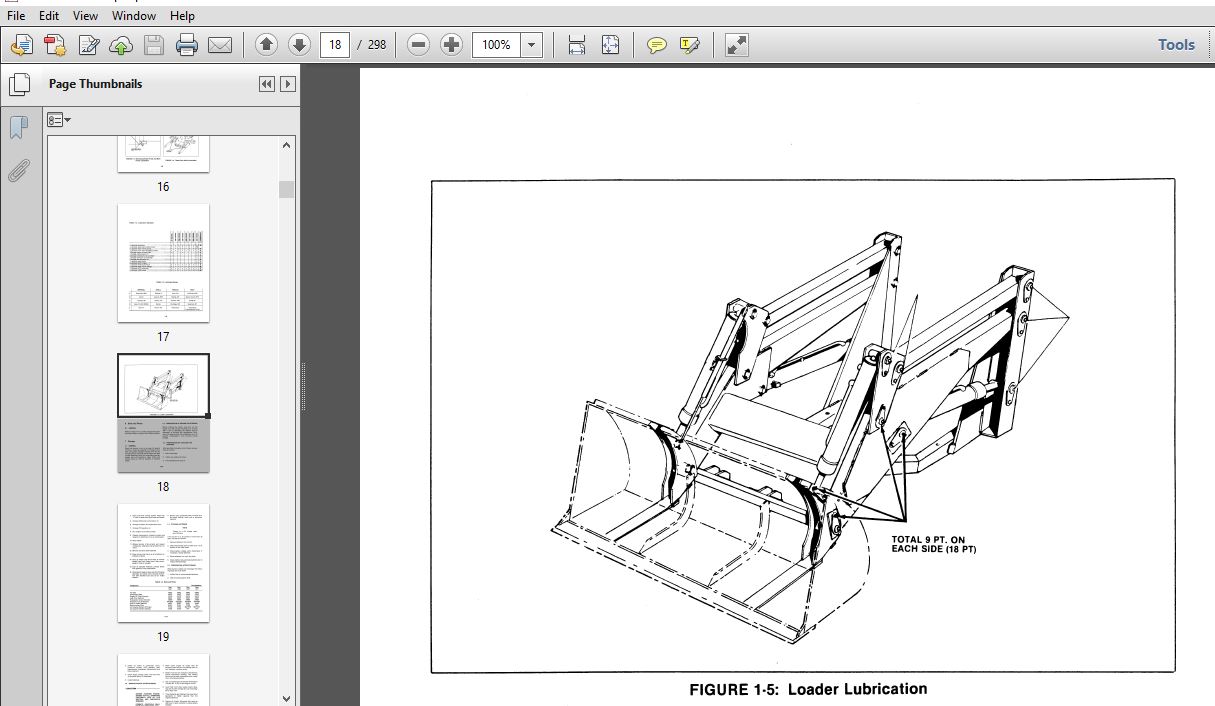Select page 18 thumbnail
The height and width of the screenshot is (706, 1215).
pyautogui.click(x=163, y=413)
